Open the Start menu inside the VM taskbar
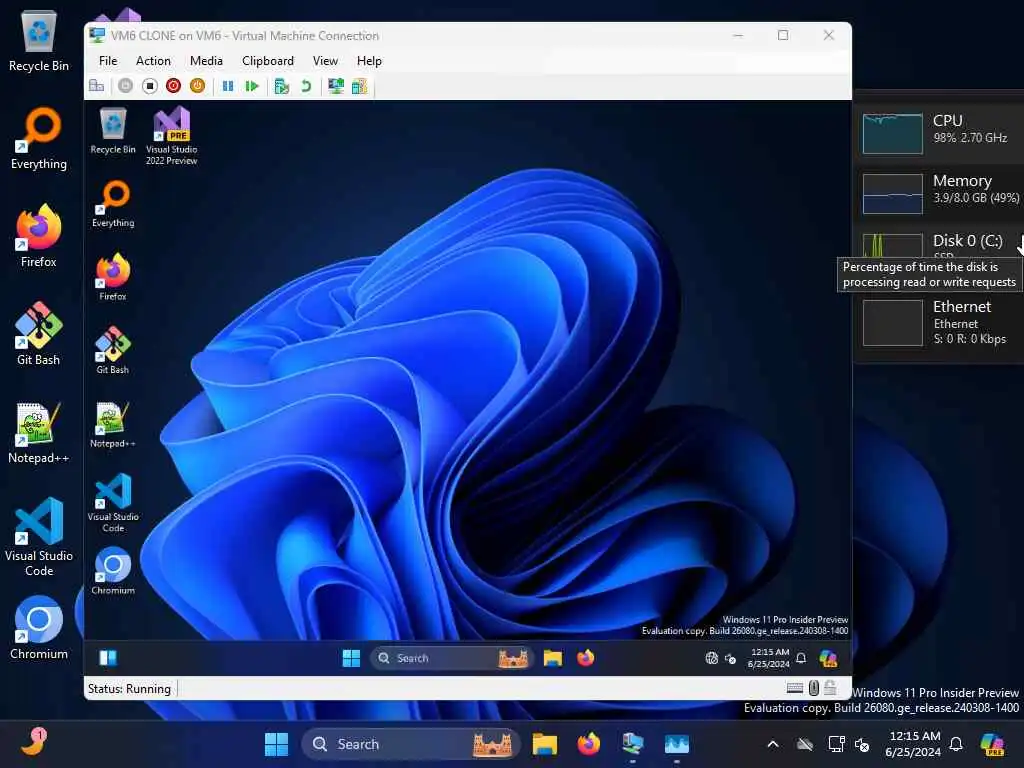Viewport: 1024px width, 768px height. tap(351, 658)
